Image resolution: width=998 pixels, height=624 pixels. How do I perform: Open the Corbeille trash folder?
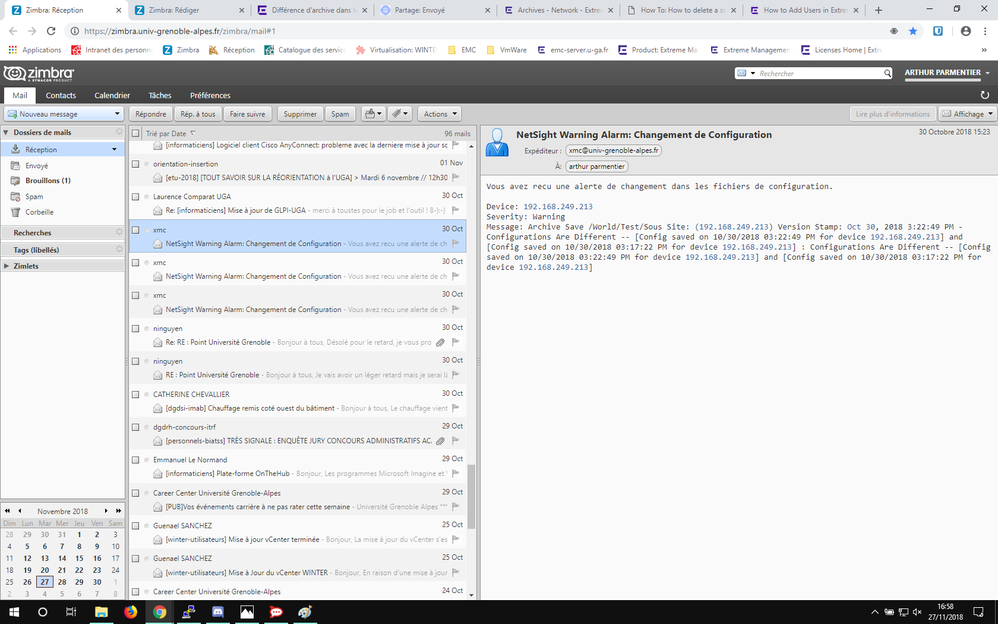[x=39, y=212]
